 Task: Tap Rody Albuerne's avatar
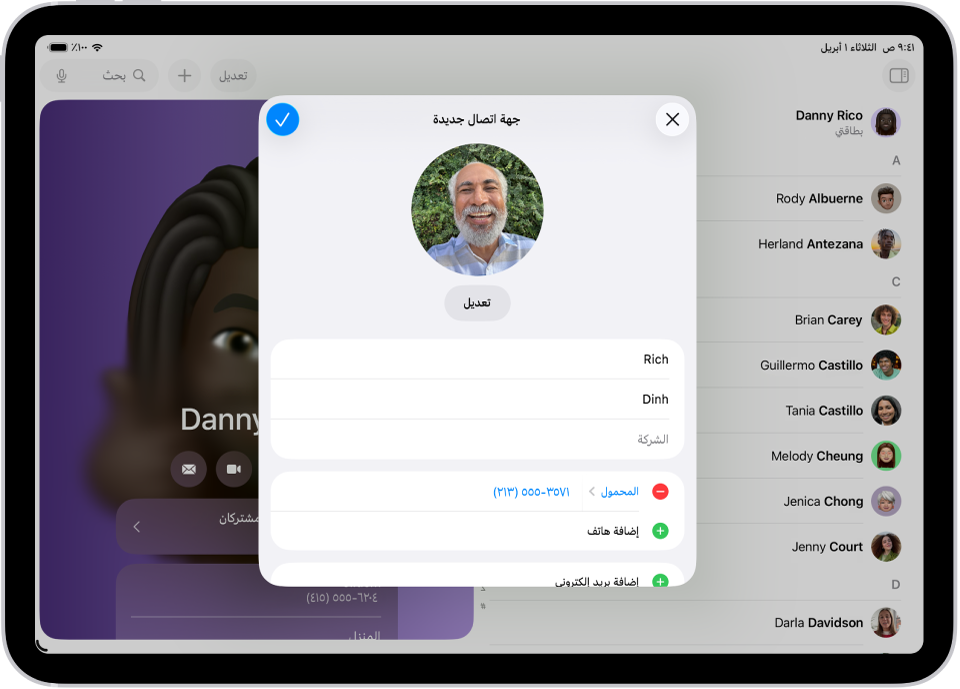(x=886, y=198)
